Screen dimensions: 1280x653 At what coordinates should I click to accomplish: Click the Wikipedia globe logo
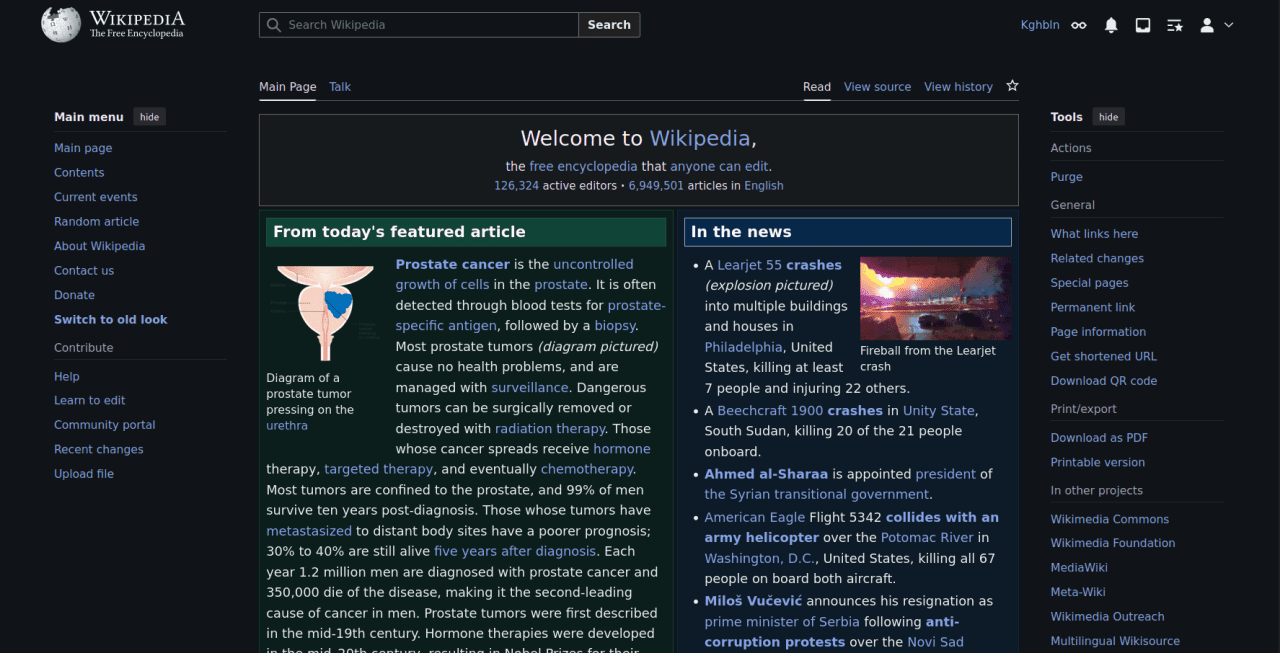point(61,24)
